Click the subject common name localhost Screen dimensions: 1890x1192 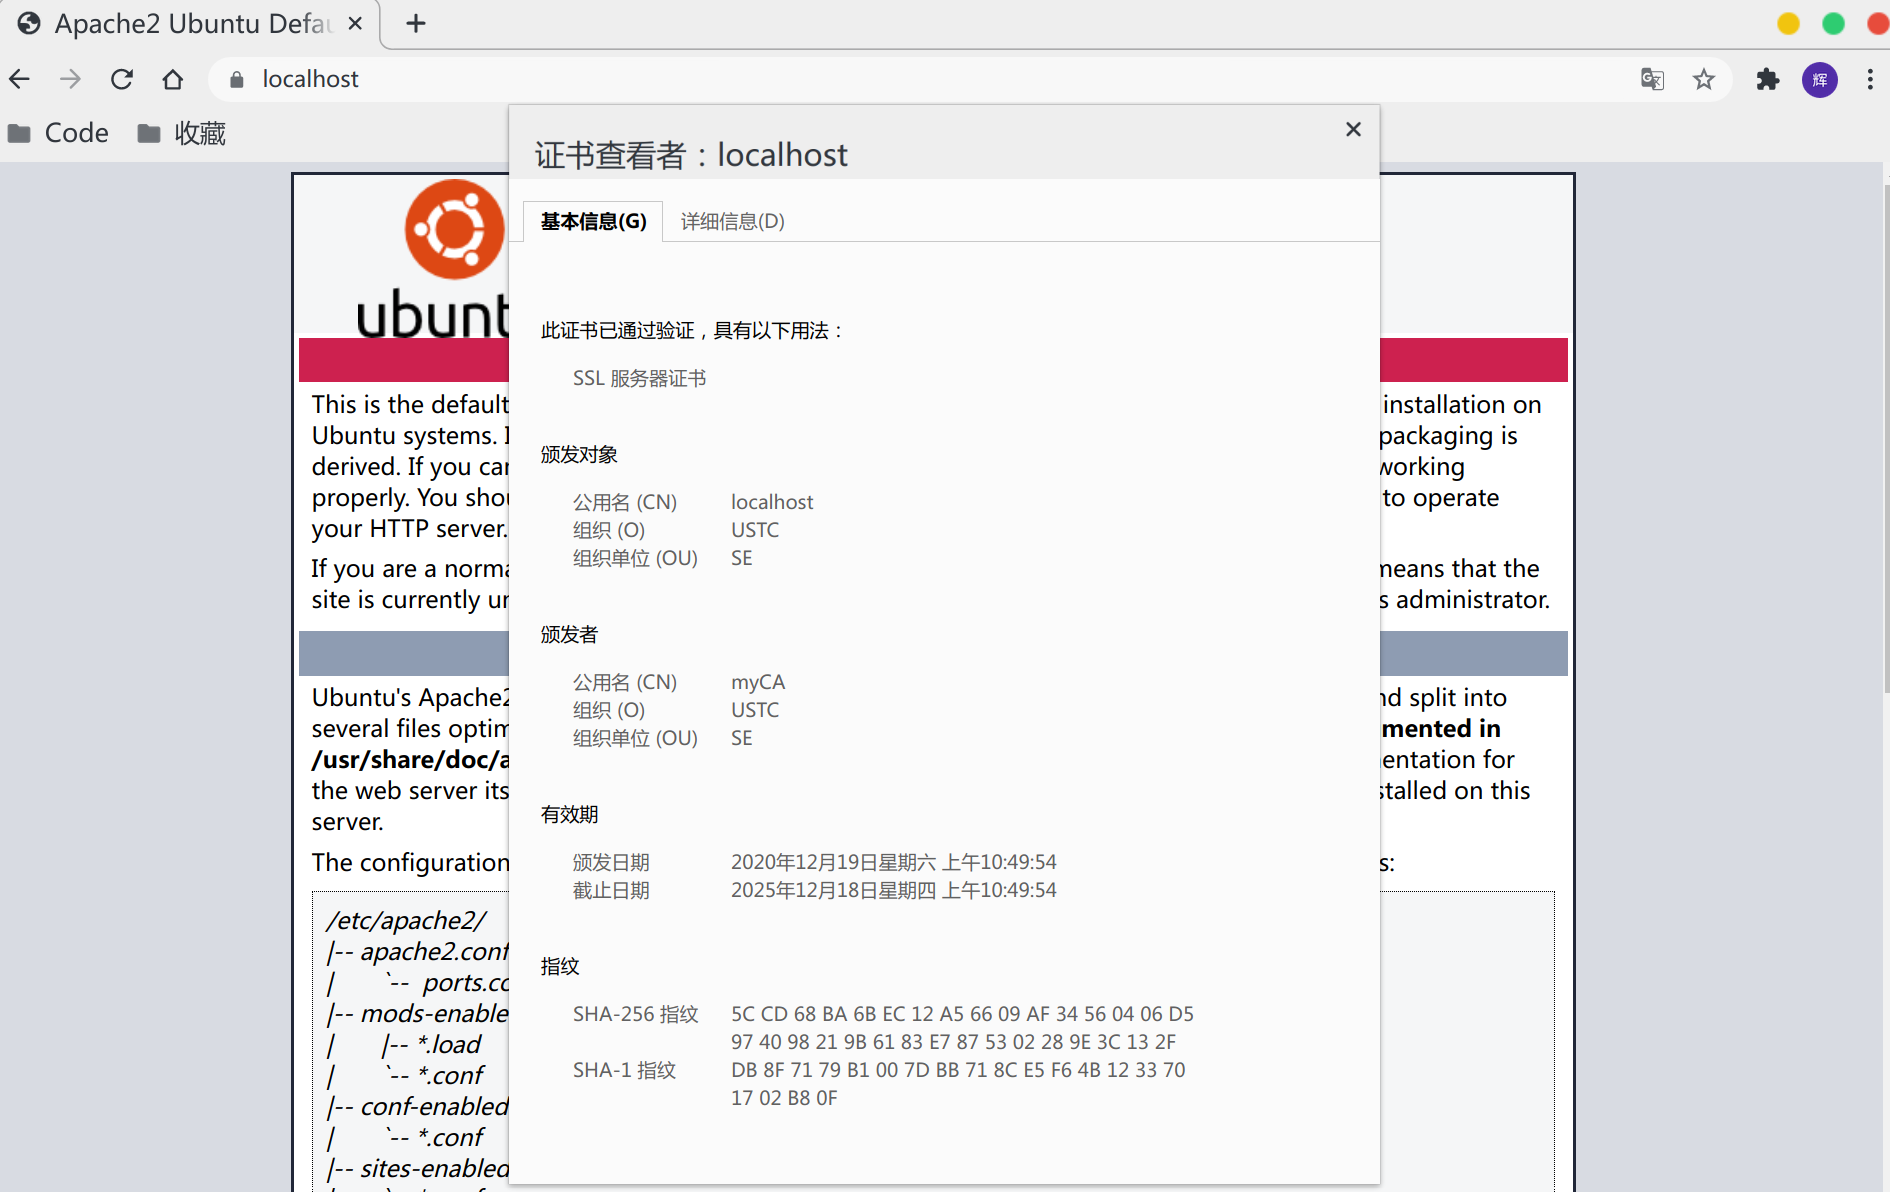pos(772,502)
